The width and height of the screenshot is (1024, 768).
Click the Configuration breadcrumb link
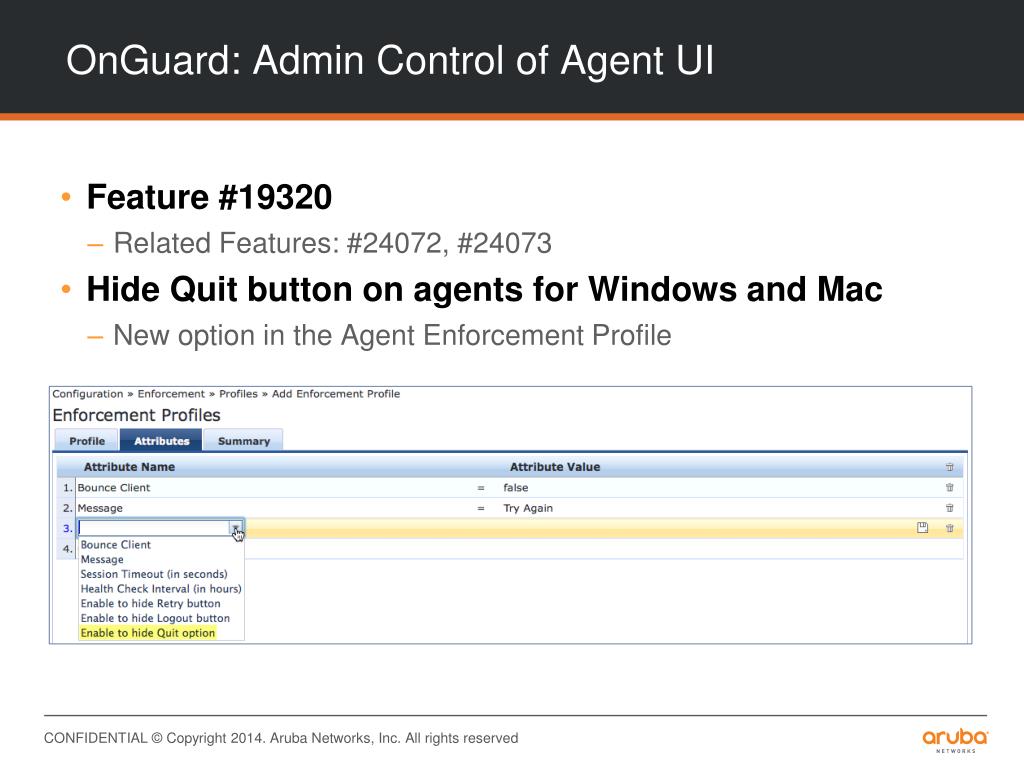point(88,394)
